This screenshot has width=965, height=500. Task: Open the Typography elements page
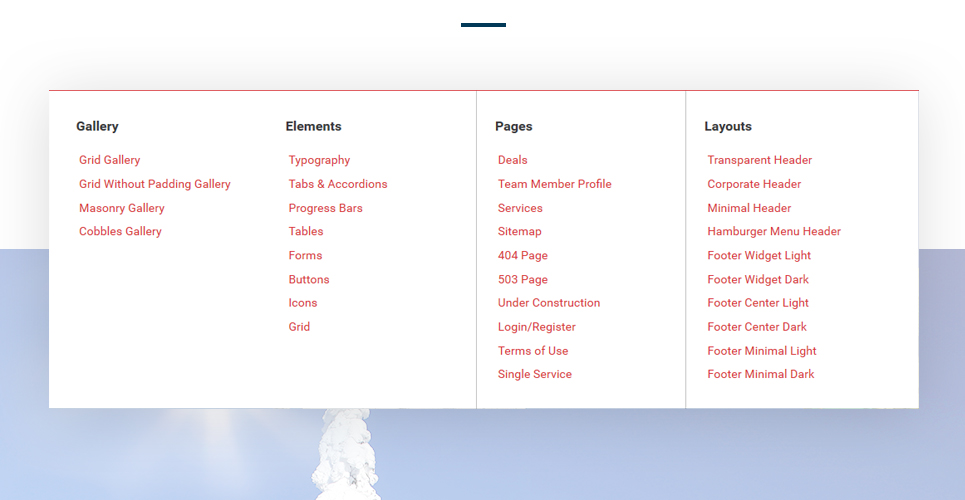pos(319,160)
